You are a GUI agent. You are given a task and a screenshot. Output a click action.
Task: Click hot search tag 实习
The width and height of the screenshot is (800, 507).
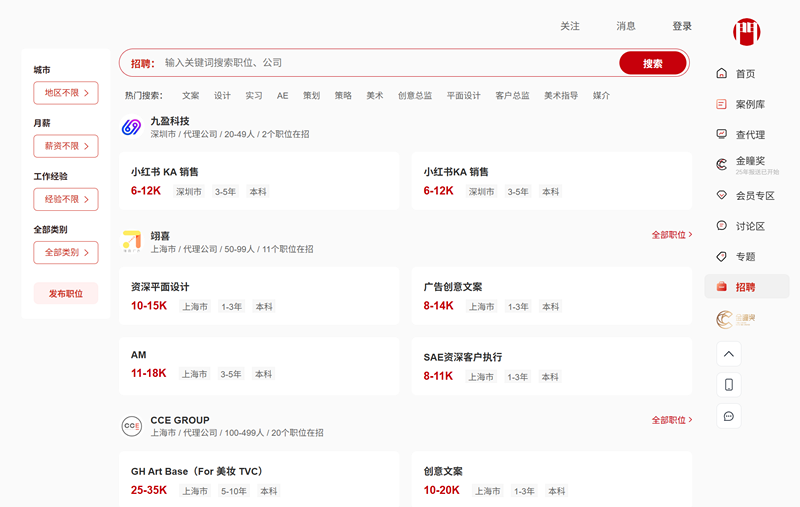click(x=254, y=95)
